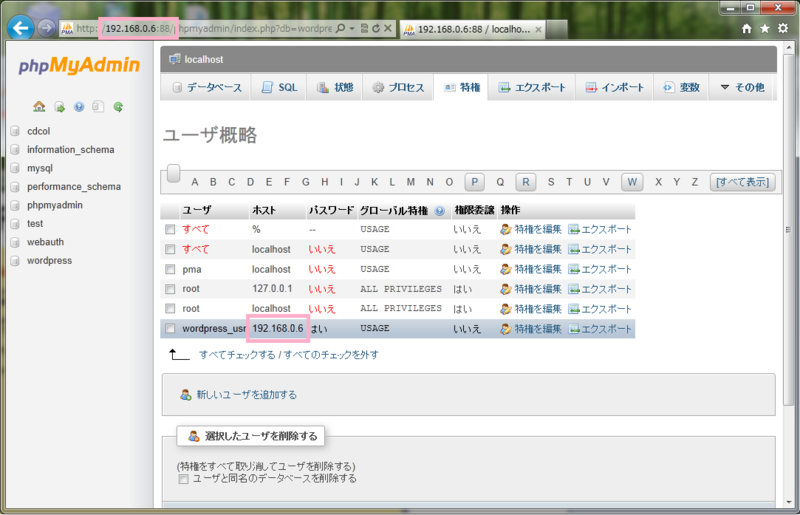Check the box for the pma user
Screen dimensions: 800x515
(x=170, y=269)
